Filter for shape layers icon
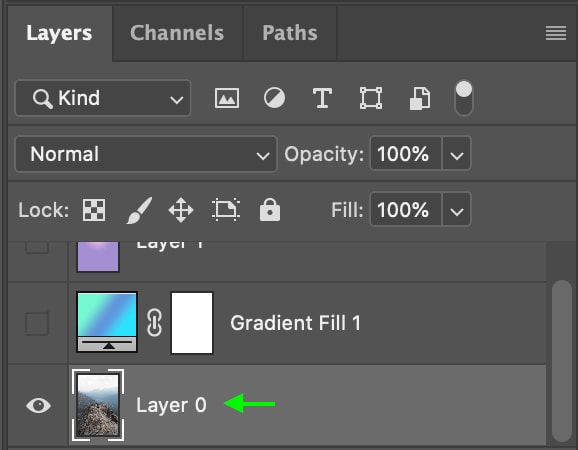Viewport: 578px width, 450px height. pos(371,98)
